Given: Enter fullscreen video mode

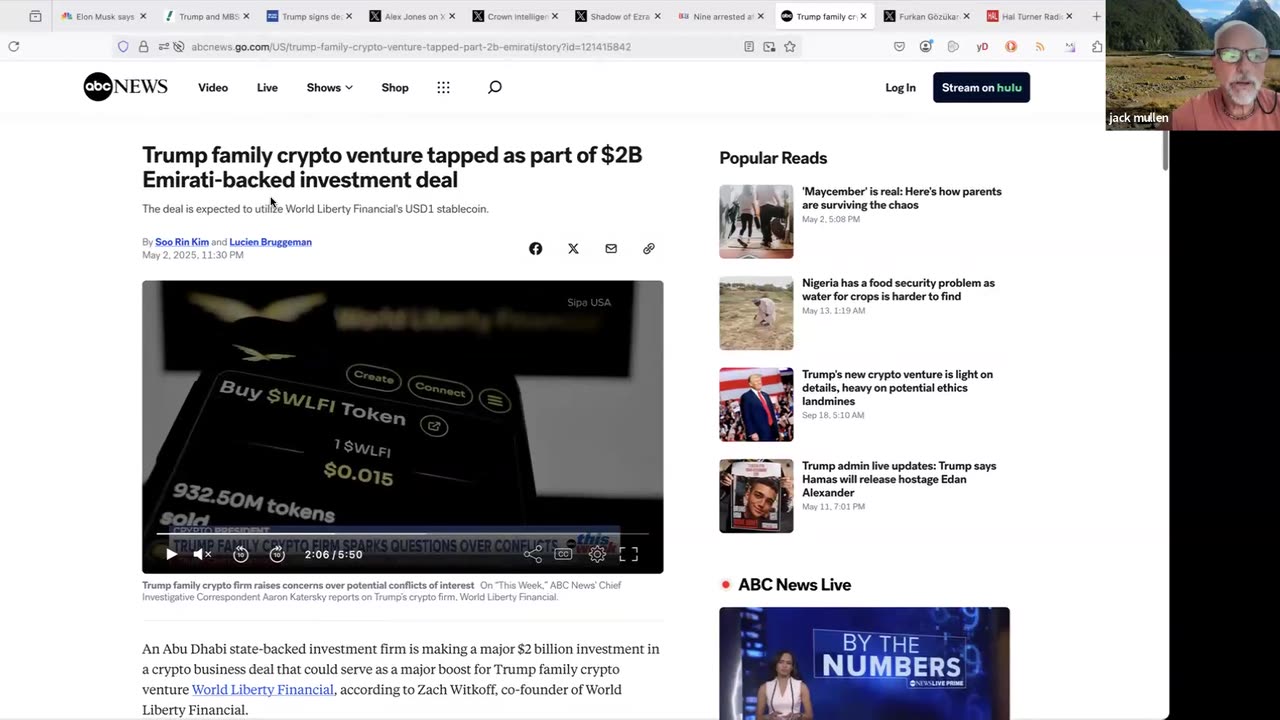Looking at the screenshot, I should point(628,554).
